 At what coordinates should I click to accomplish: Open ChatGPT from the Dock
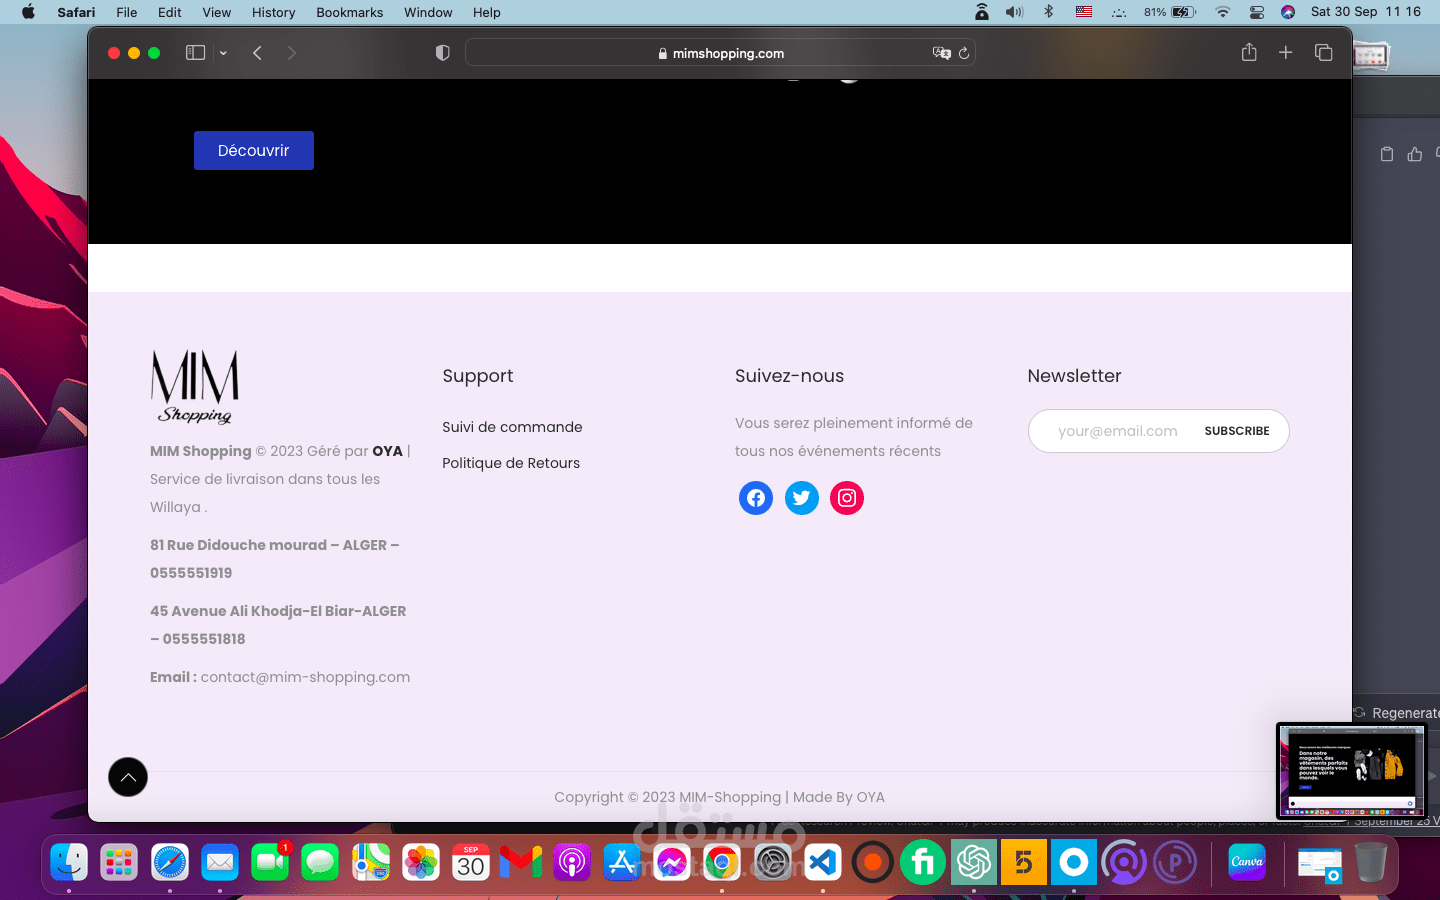974,862
